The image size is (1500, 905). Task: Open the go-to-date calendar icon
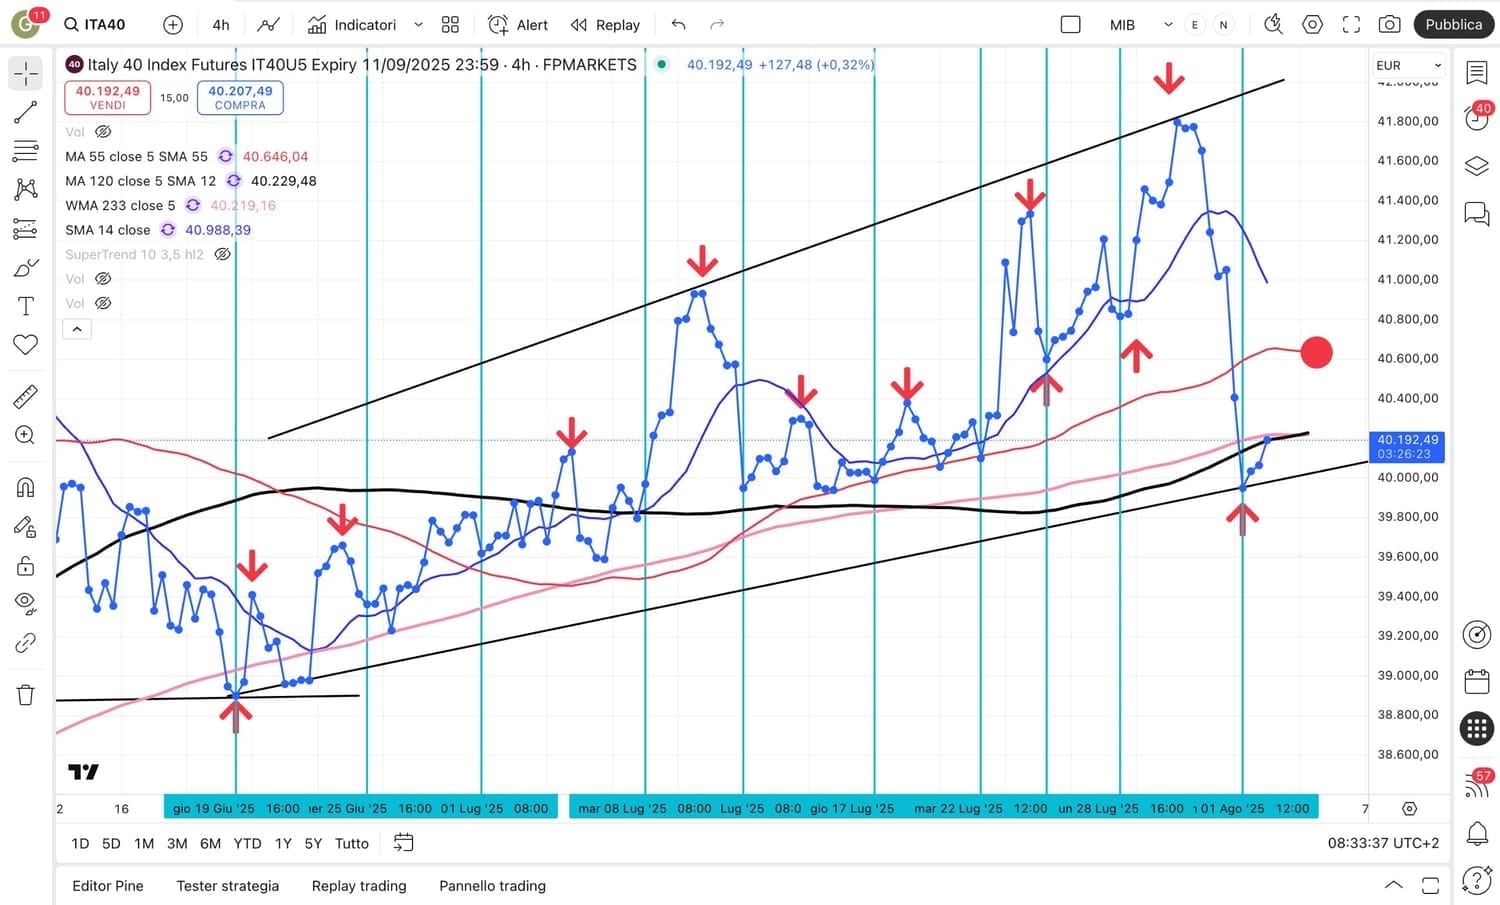403,843
